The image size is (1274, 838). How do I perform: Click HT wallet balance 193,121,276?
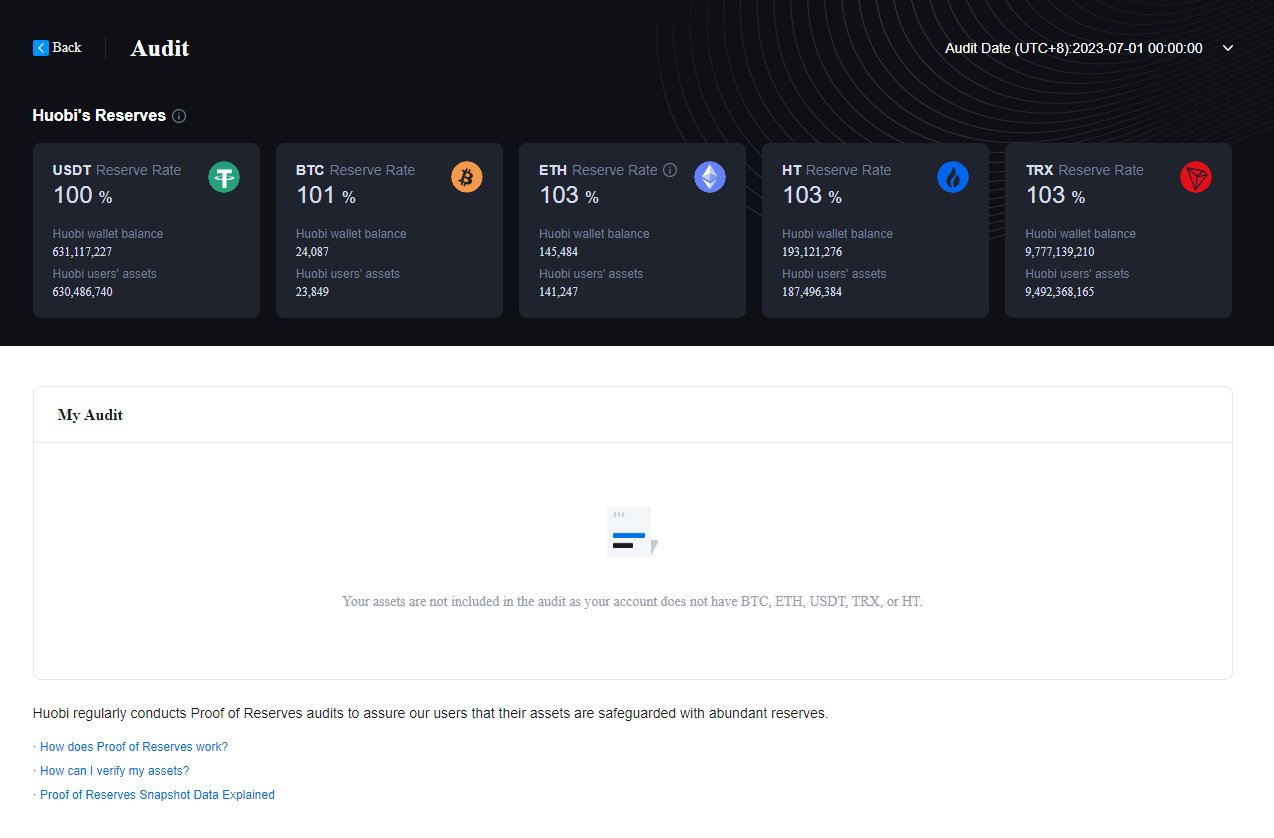[812, 252]
